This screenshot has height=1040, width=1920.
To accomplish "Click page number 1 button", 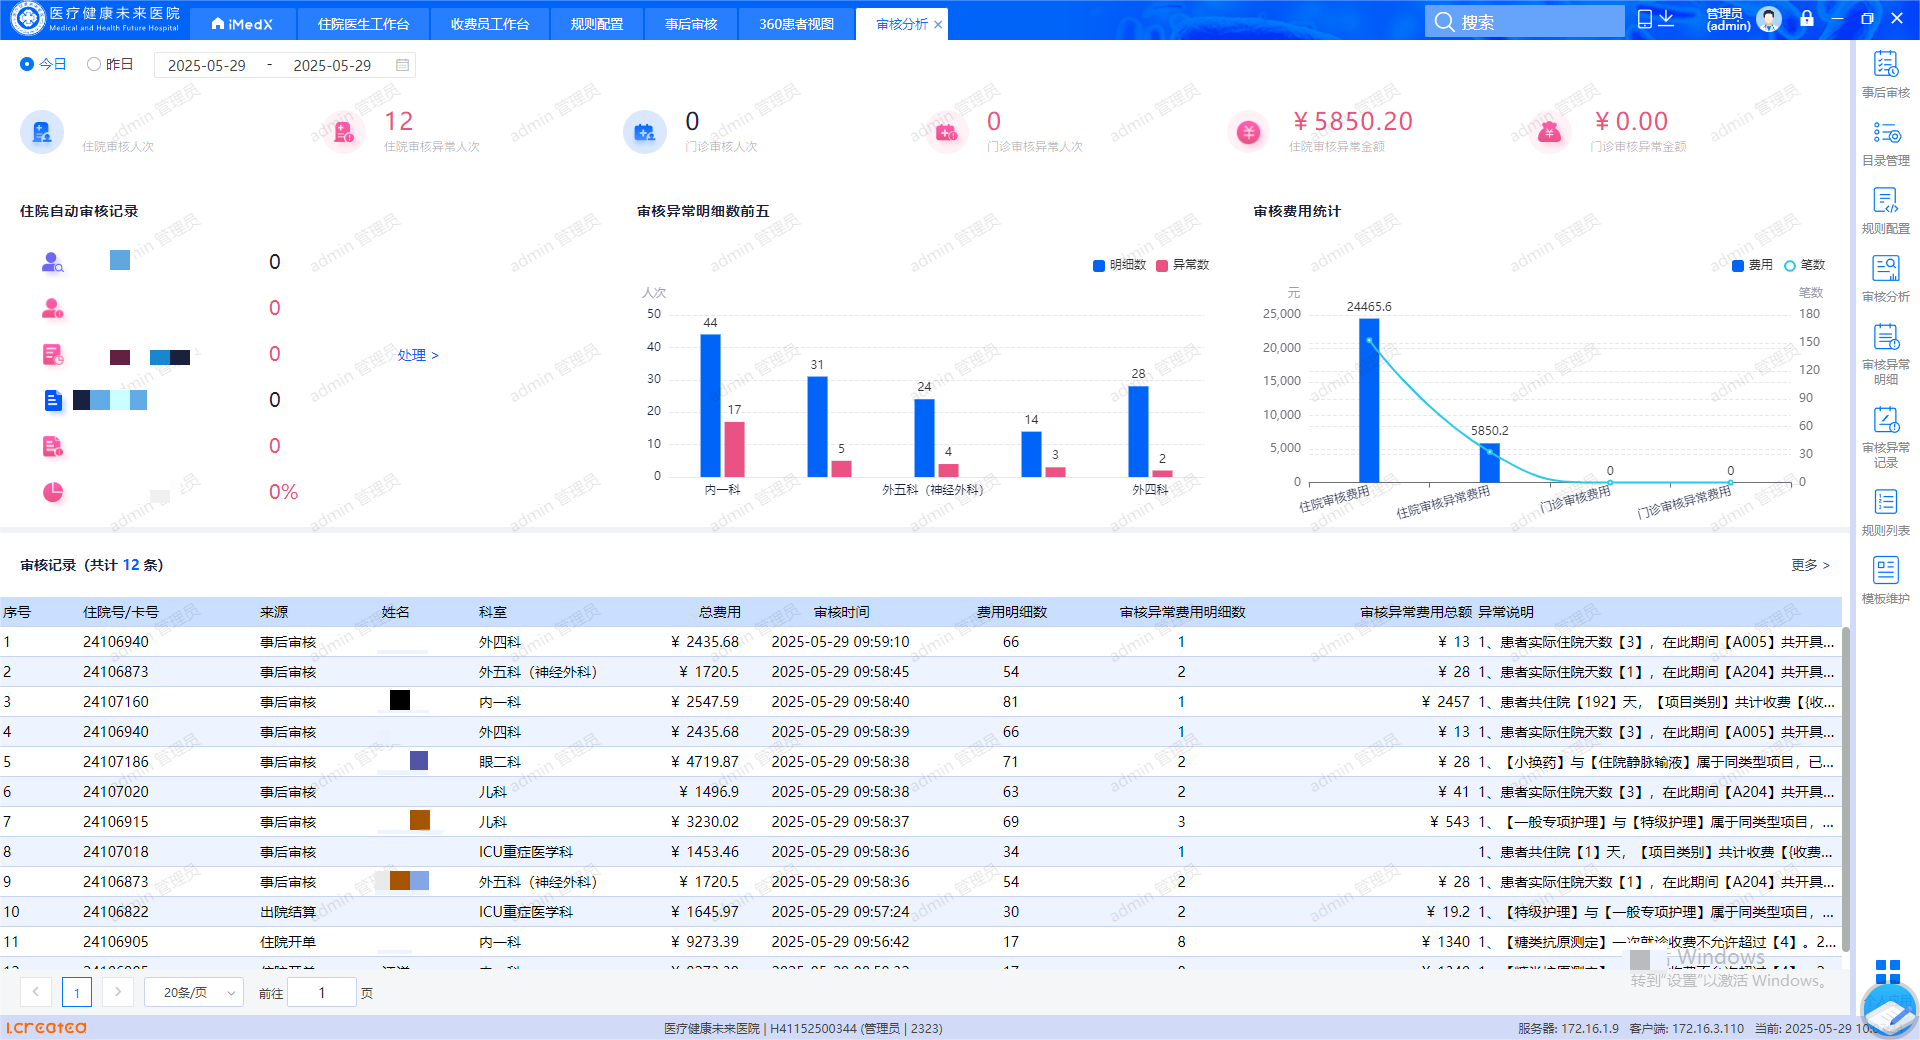I will [77, 992].
